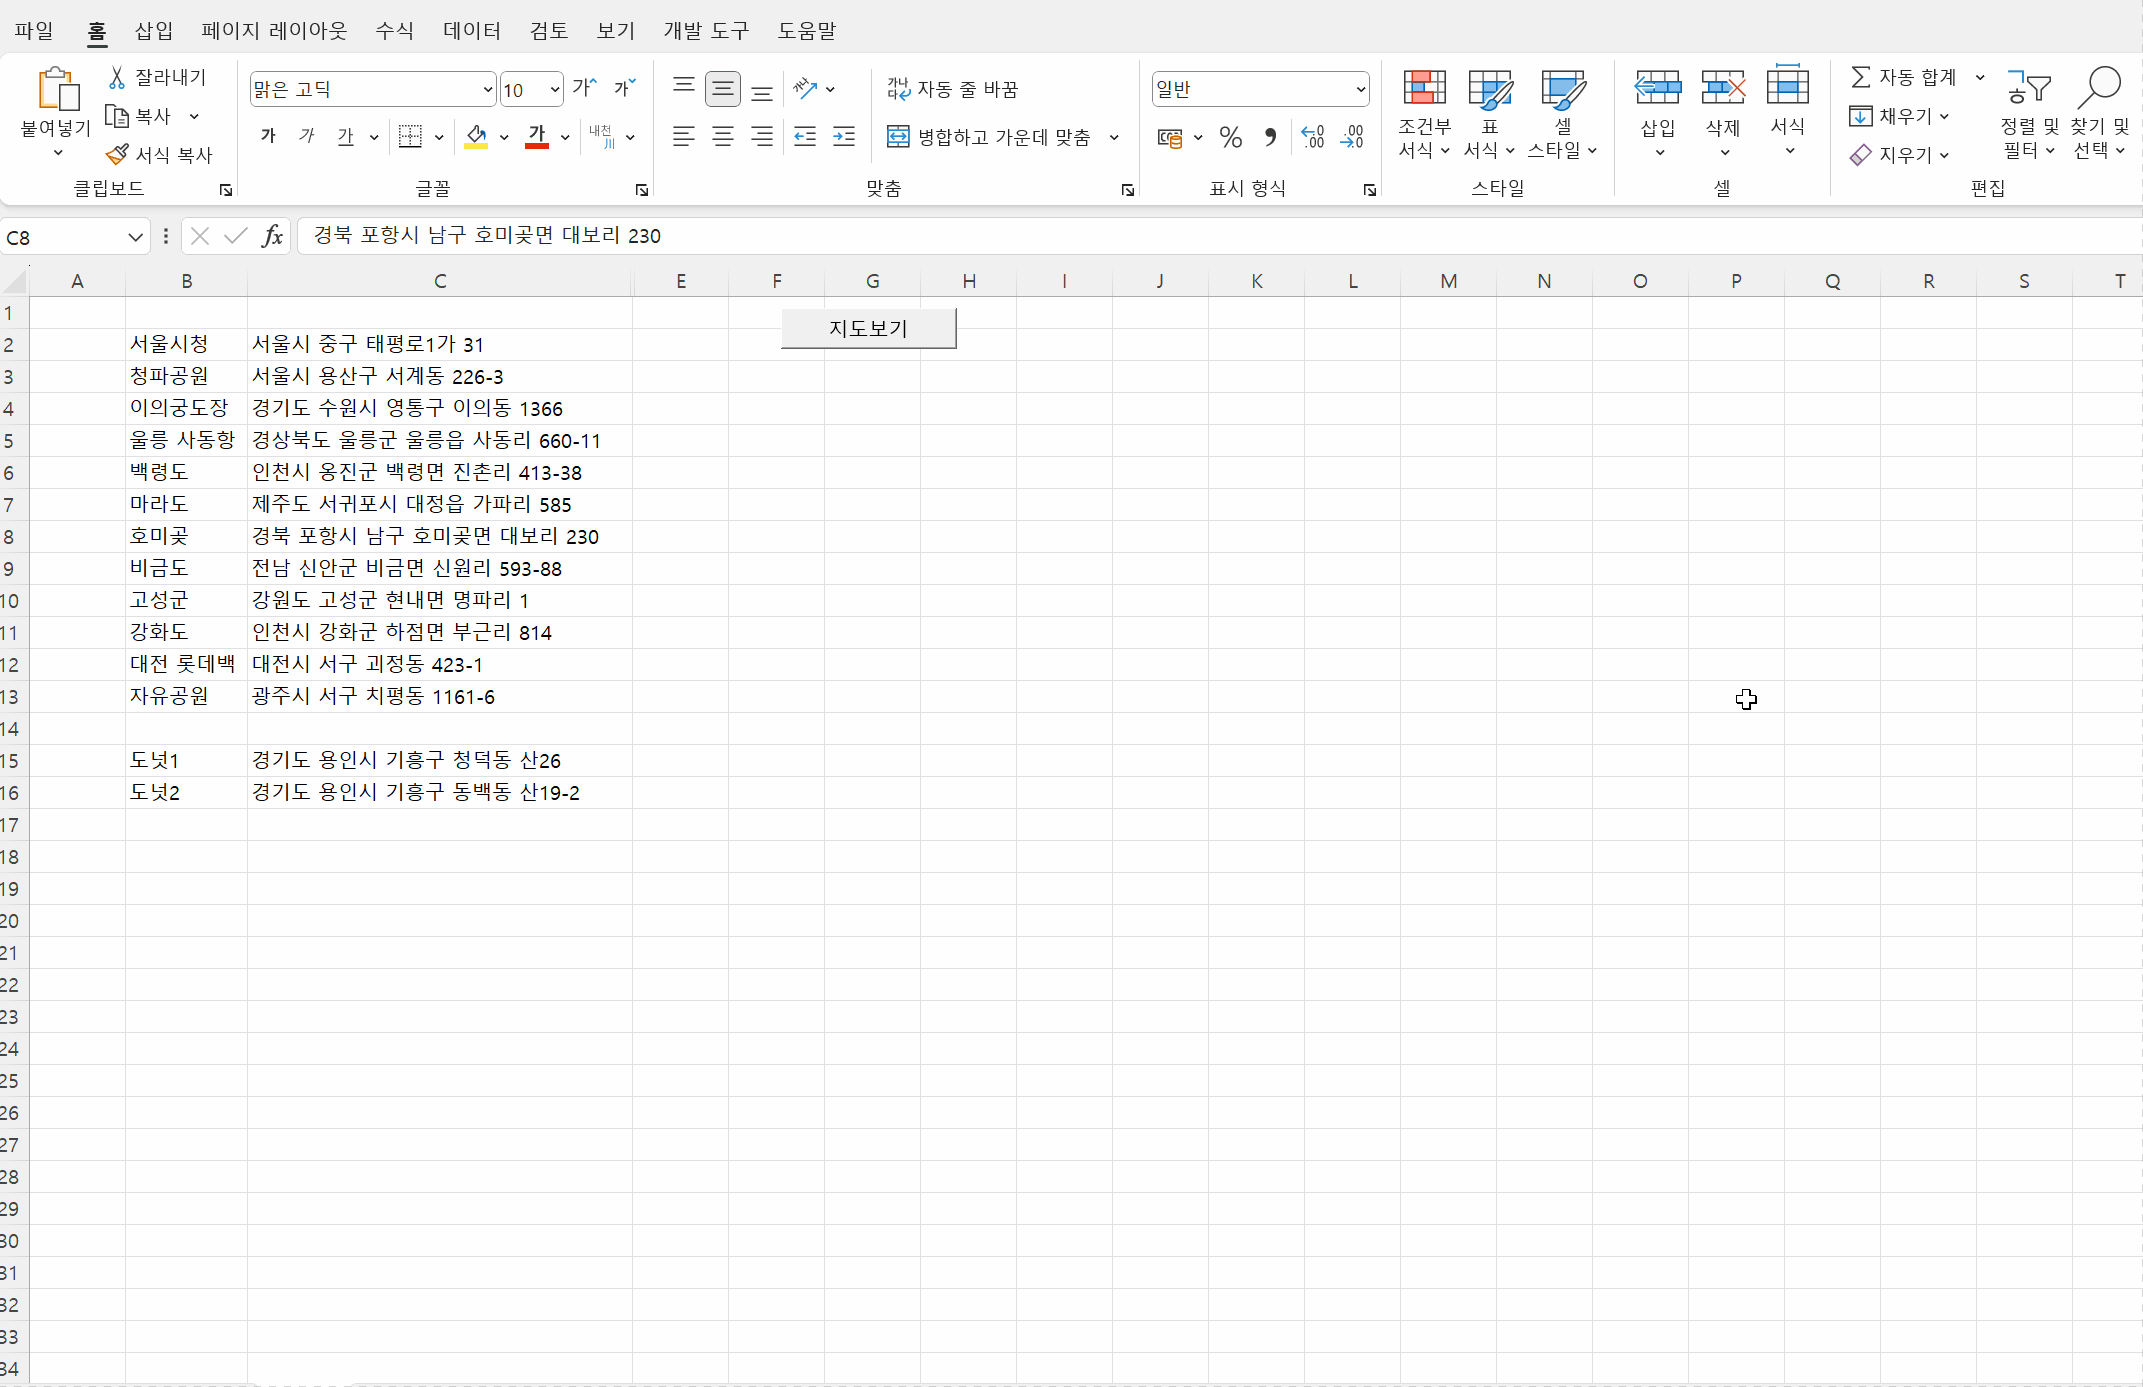Toggle wrap text (자동 줄 바꿈)
2143x1387 pixels.
[952, 89]
